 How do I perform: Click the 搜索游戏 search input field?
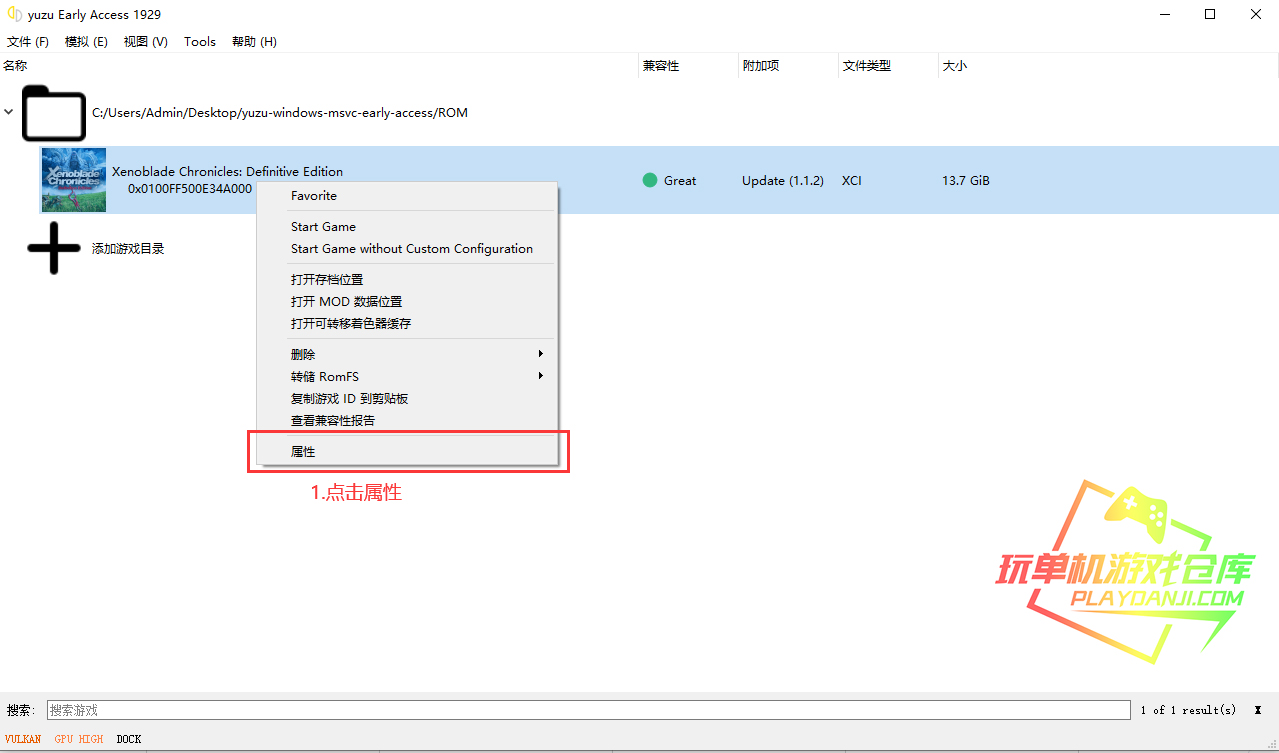[588, 710]
